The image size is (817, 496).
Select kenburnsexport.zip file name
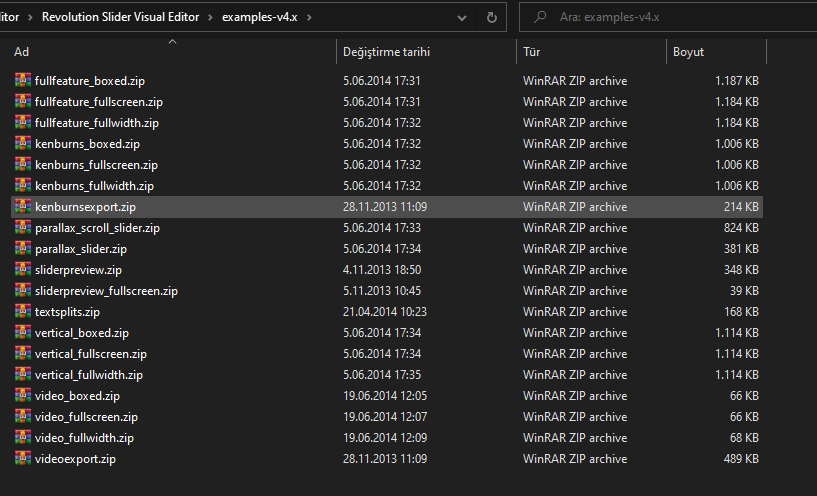click(85, 207)
